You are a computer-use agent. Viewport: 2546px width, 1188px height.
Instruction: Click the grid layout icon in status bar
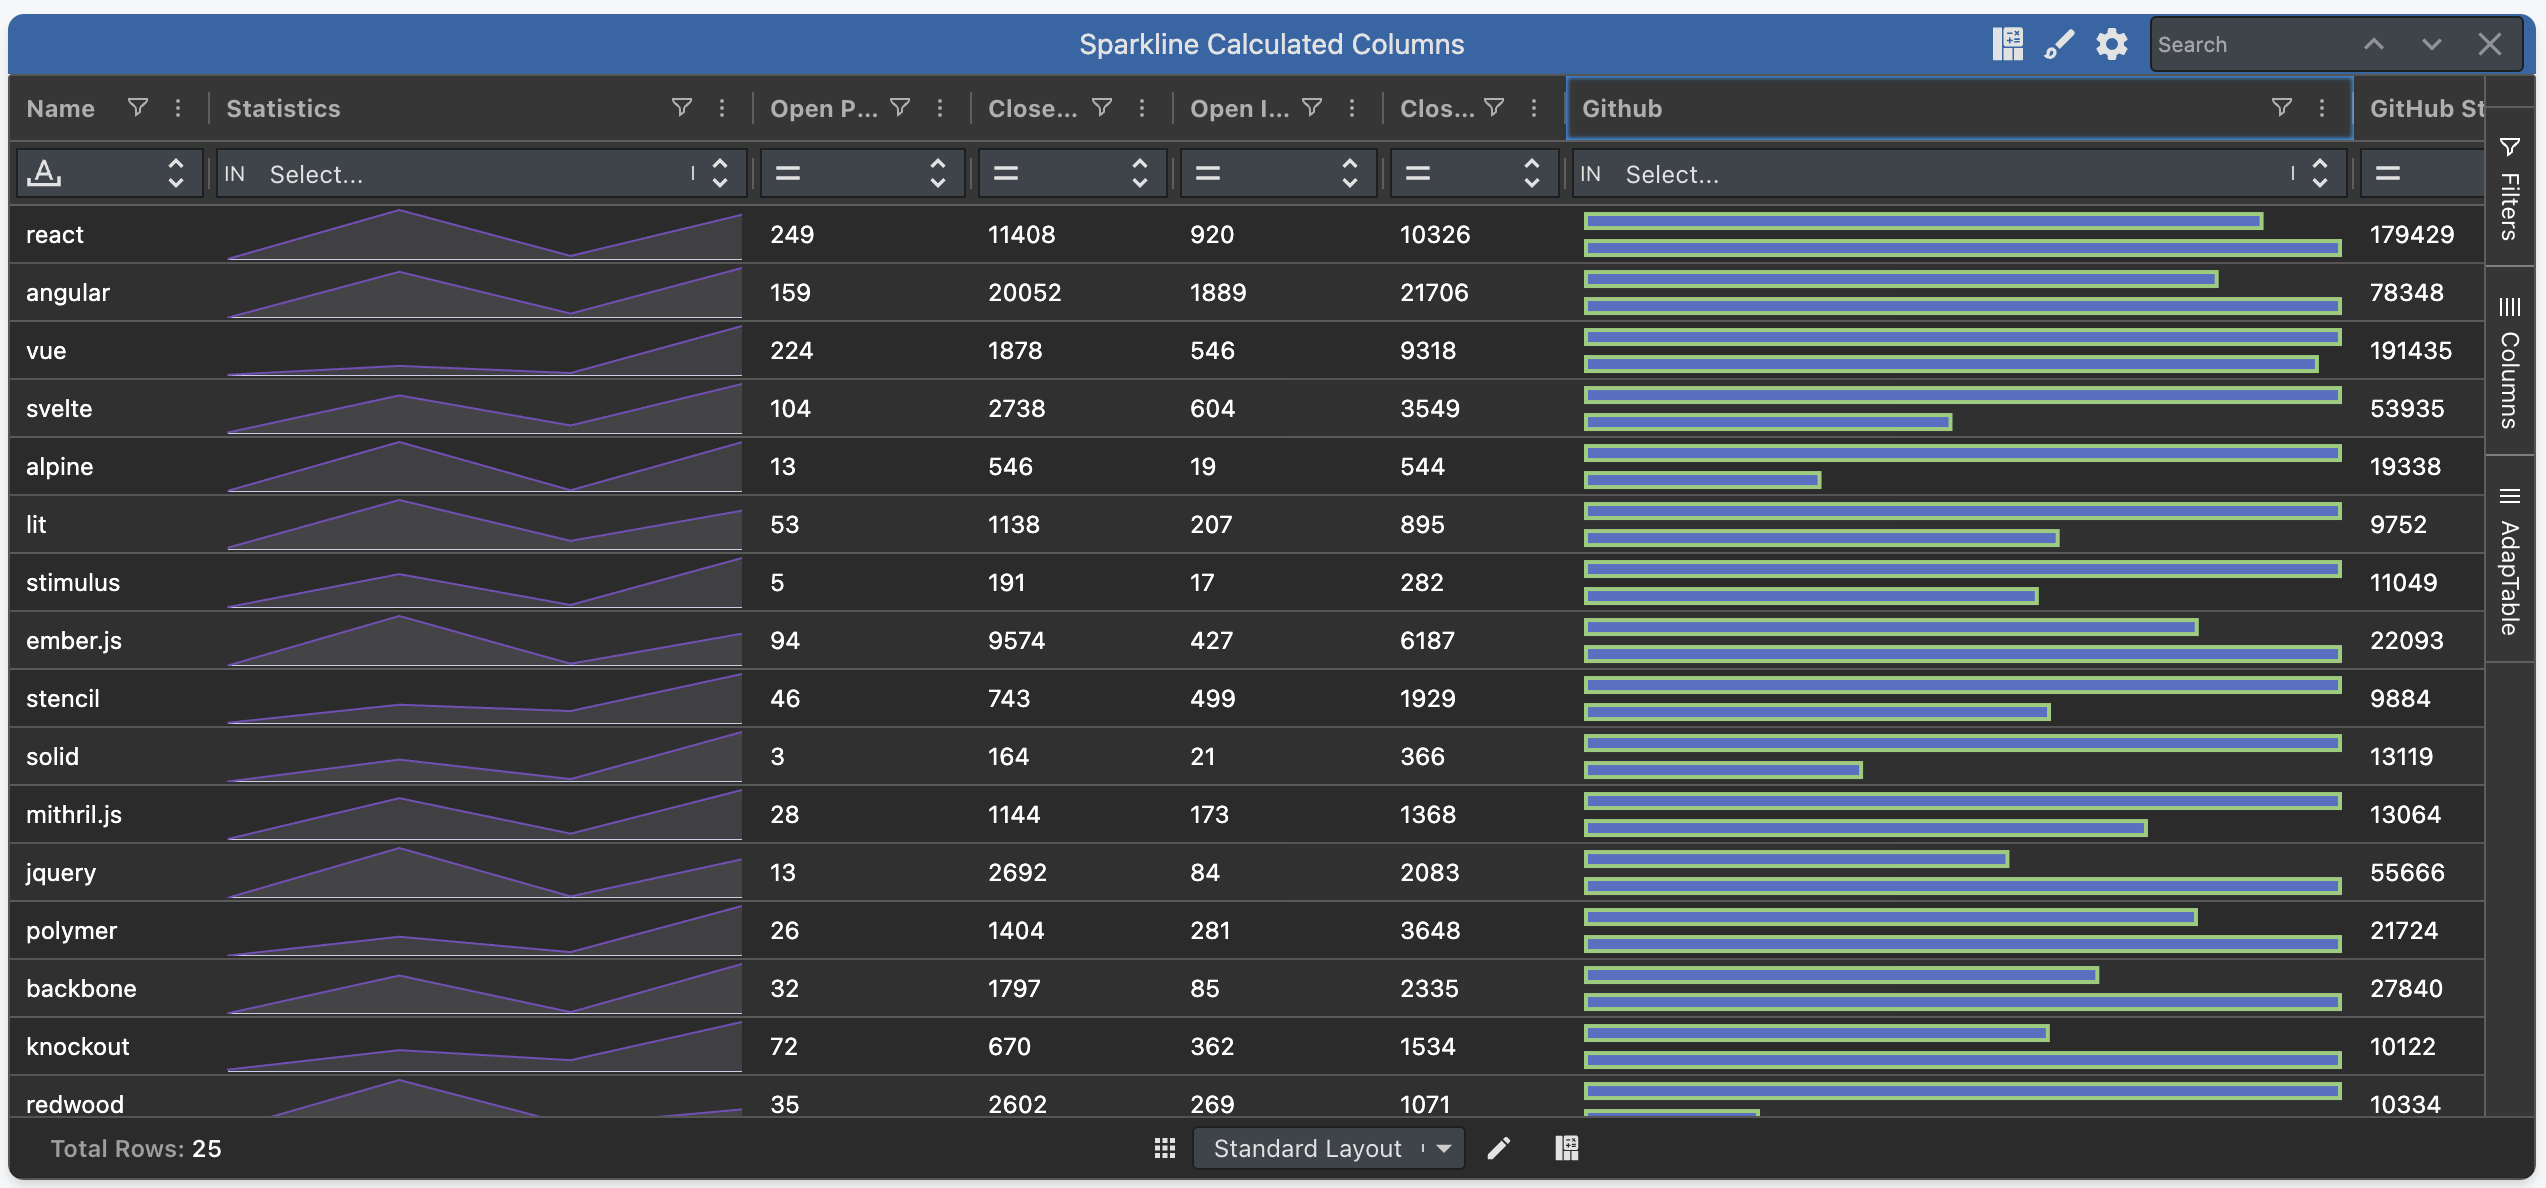click(x=1164, y=1148)
